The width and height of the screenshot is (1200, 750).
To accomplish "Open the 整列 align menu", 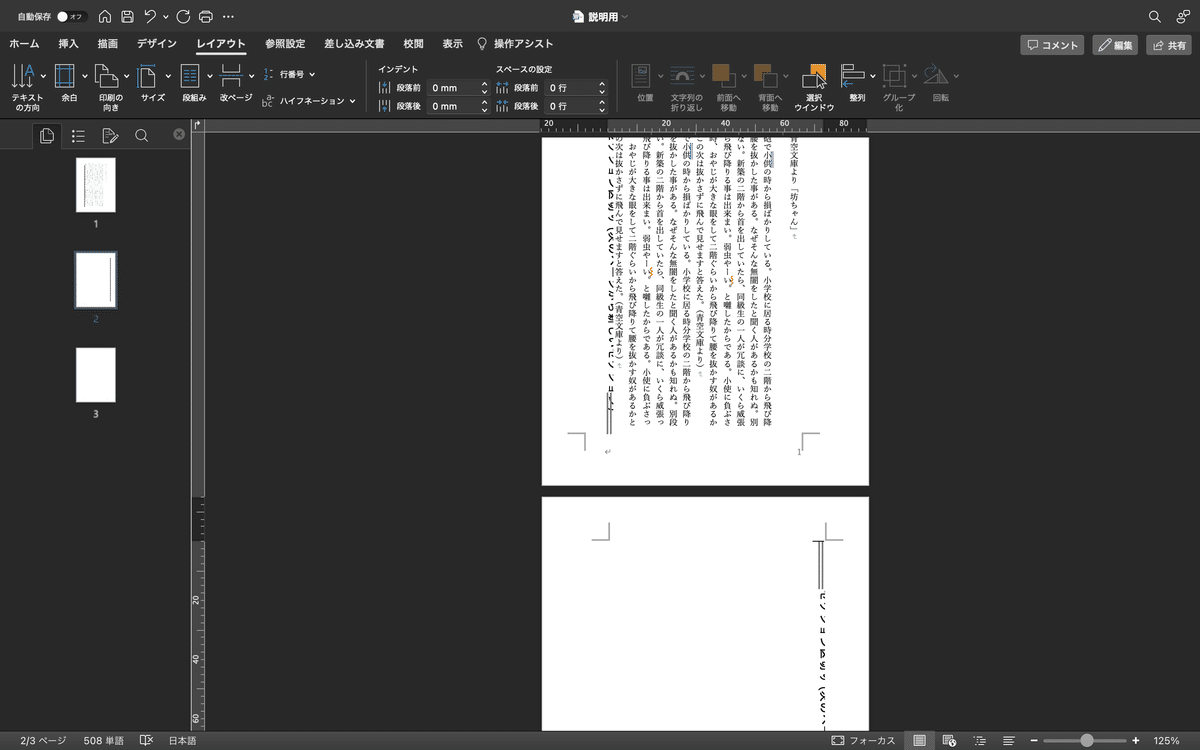I will (x=857, y=85).
